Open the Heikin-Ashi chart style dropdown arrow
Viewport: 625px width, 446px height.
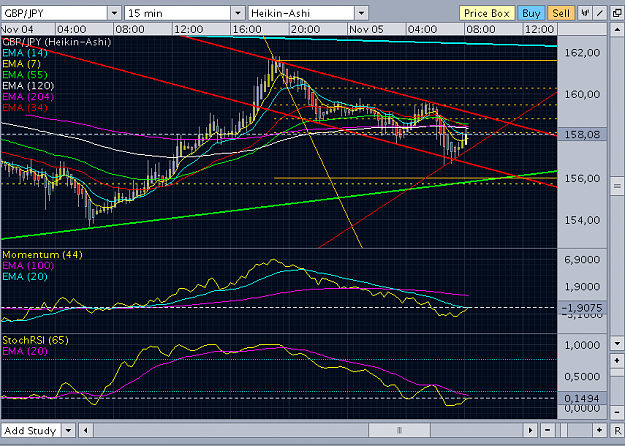pyautogui.click(x=362, y=13)
